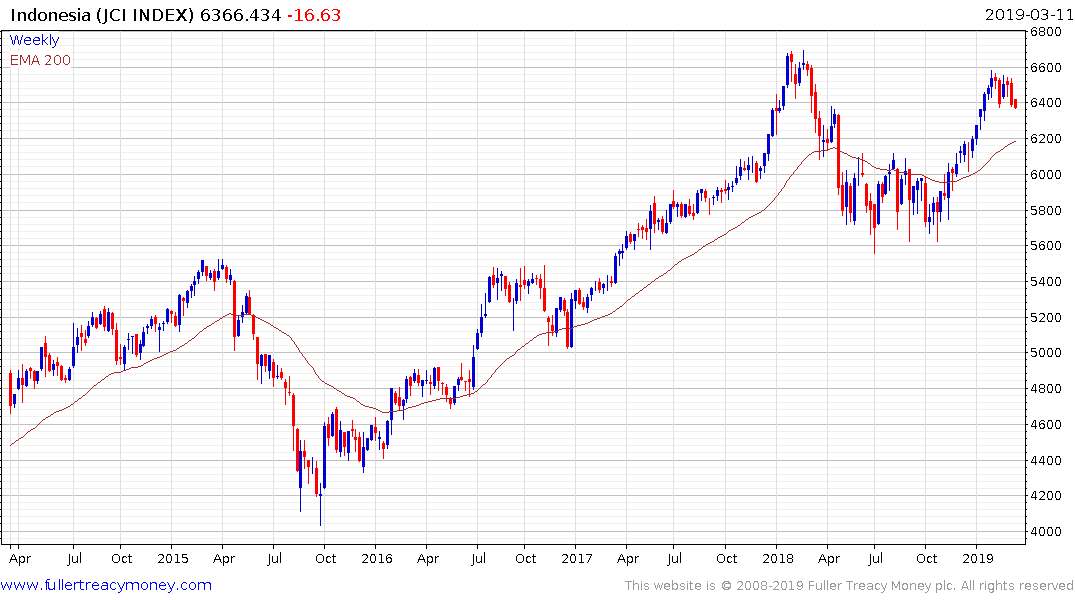
Task: Select the chart title 'Indonesia (JCI INDEX)'
Action: point(102,15)
